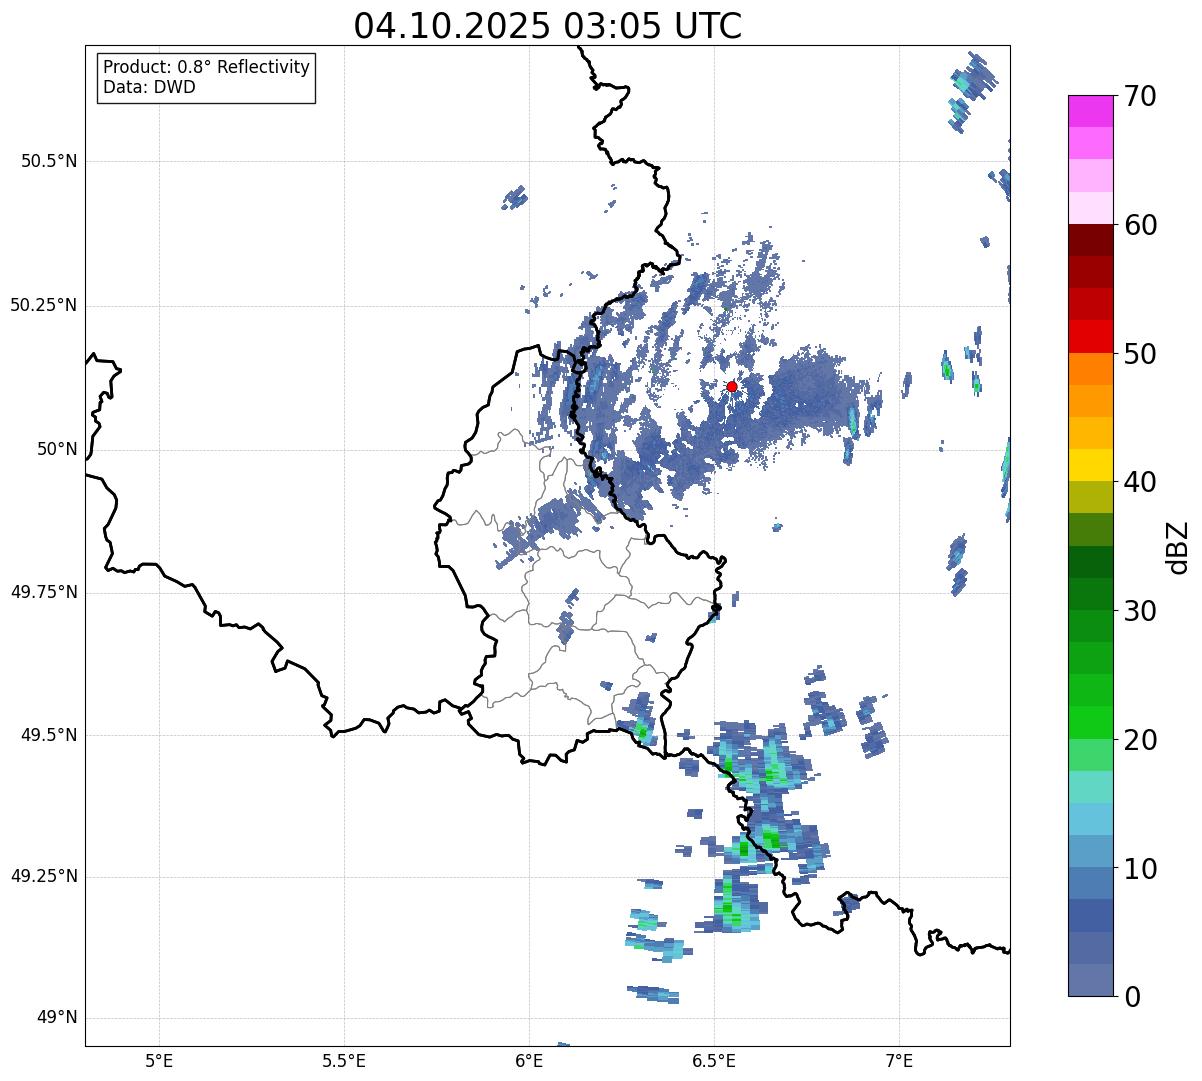The width and height of the screenshot is (1202, 1081).
Task: Click the 49.5°N latitude label
Action: tap(49, 735)
